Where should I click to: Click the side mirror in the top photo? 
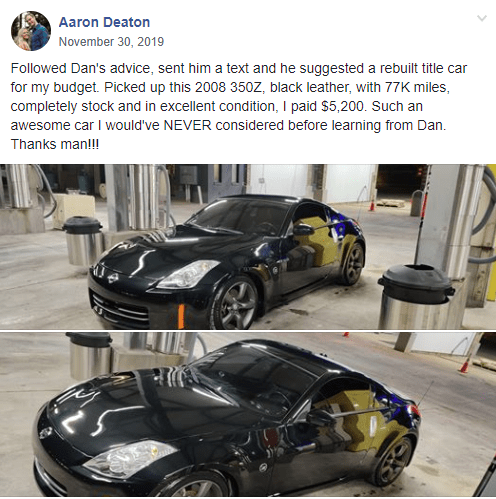(302, 230)
